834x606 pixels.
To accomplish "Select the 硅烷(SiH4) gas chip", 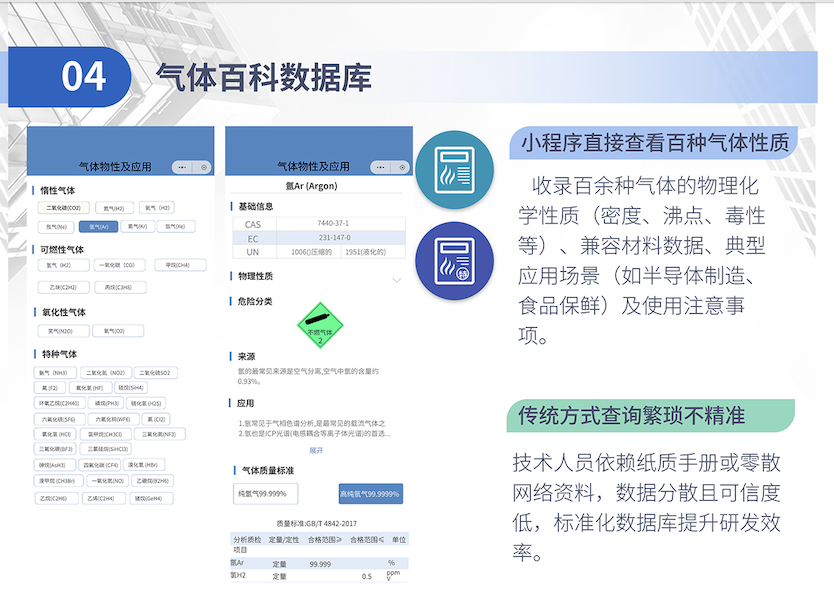I will (x=131, y=388).
